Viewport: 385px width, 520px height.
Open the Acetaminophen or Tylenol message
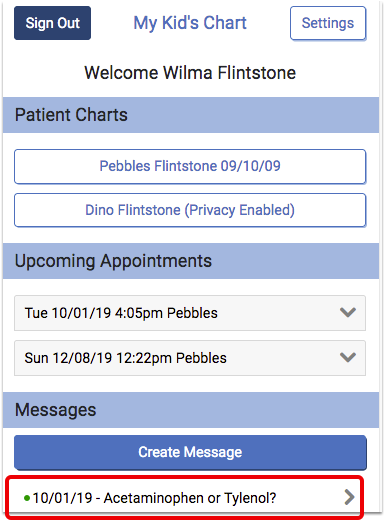(x=184, y=498)
